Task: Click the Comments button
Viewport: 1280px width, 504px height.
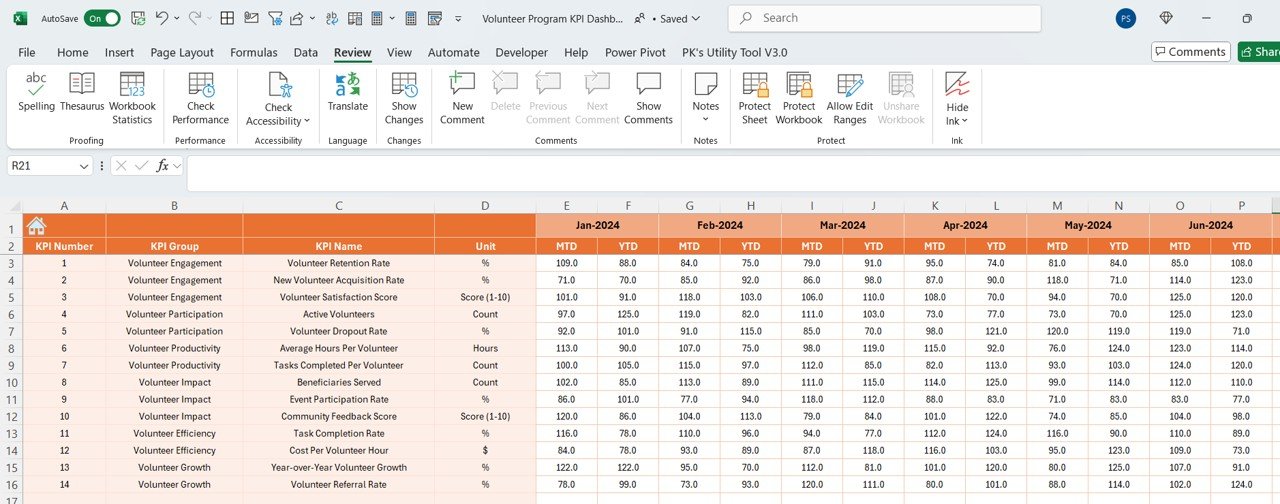Action: click(x=1190, y=52)
